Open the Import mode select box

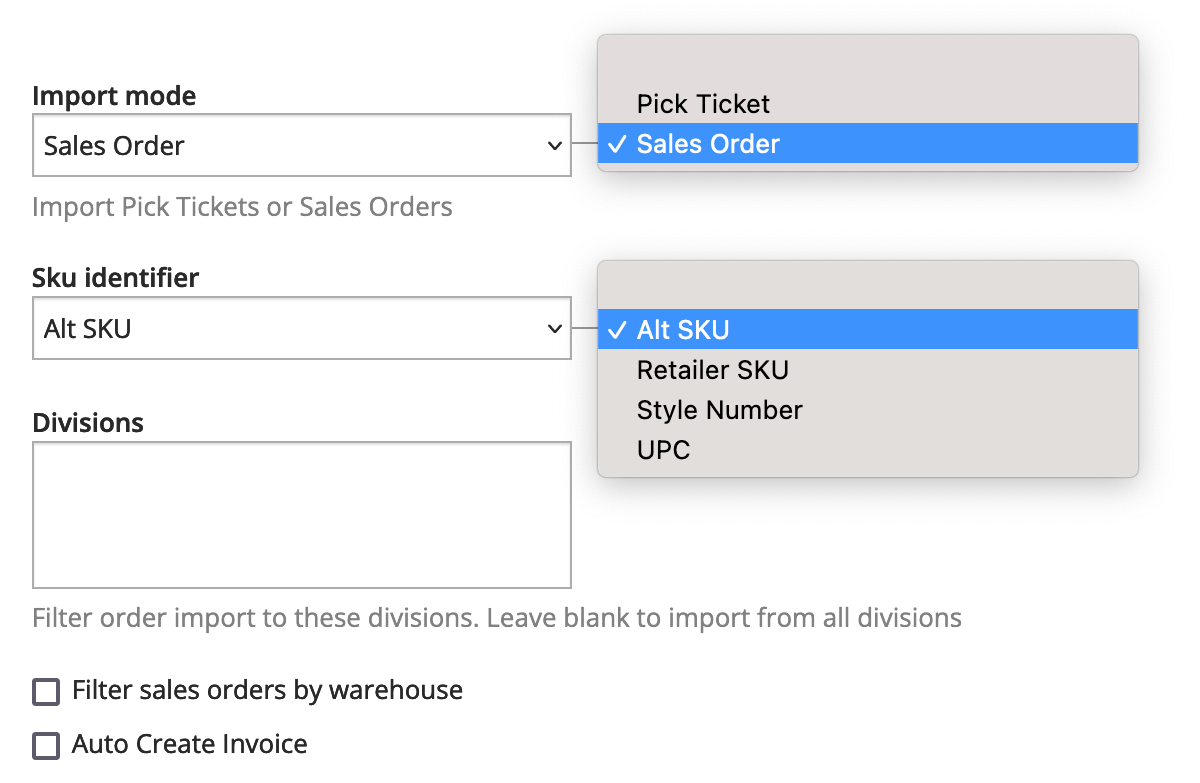point(300,146)
